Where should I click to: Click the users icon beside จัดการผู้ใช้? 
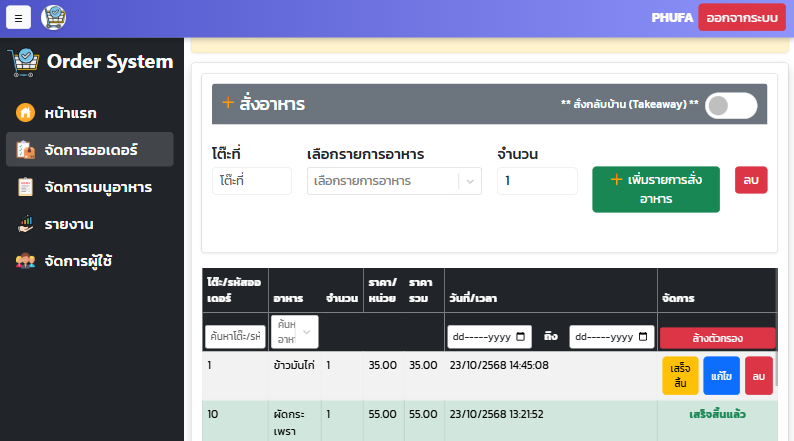pyautogui.click(x=26, y=261)
